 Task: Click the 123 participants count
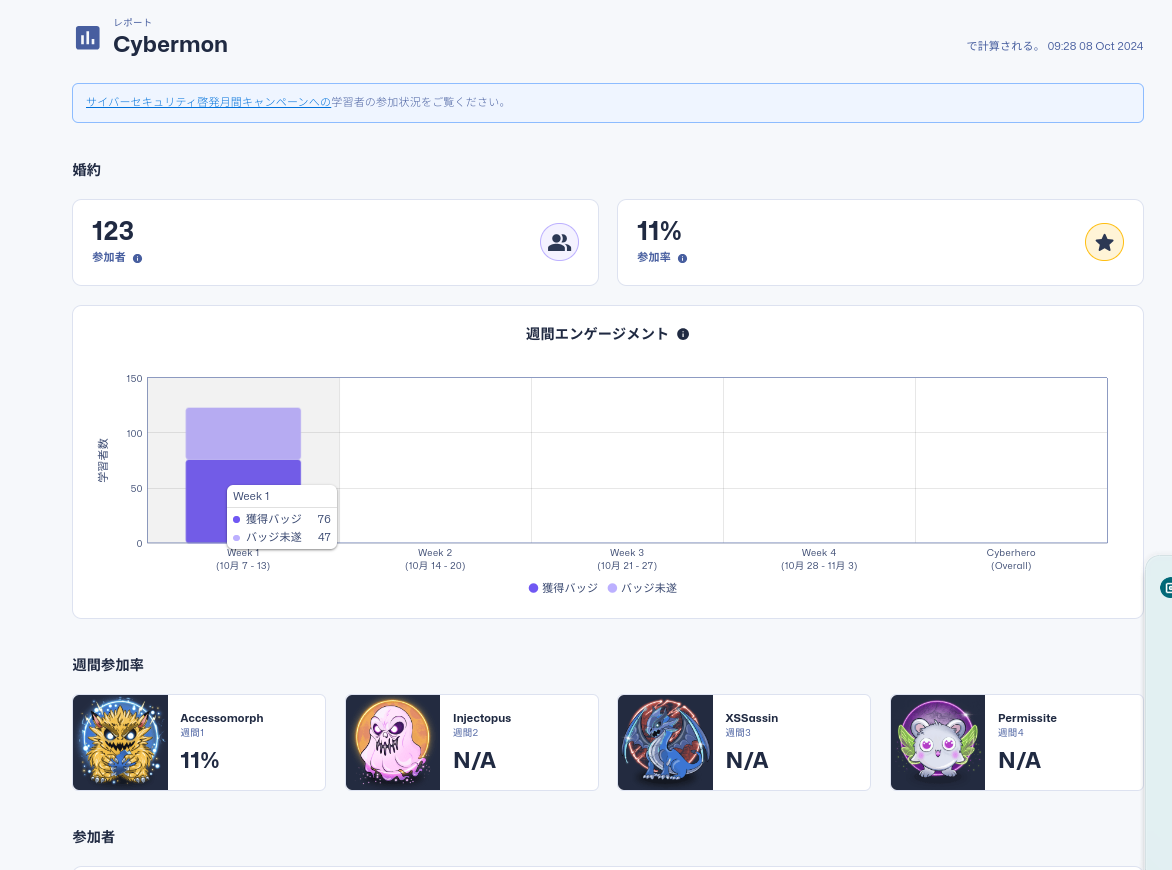(x=113, y=231)
